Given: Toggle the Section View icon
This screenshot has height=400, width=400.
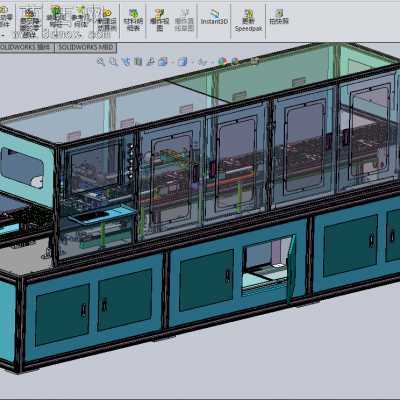Looking at the screenshot, I should pyautogui.click(x=138, y=61).
